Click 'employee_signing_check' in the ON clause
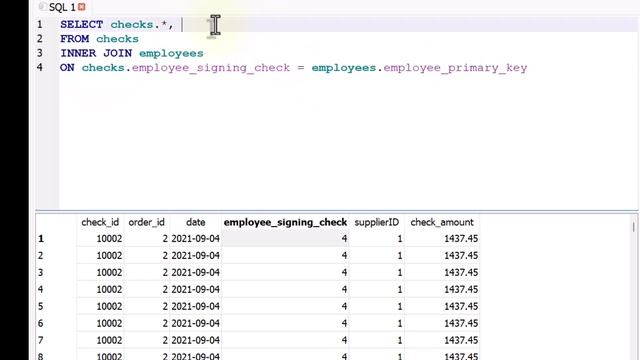This screenshot has width=640, height=360. [x=211, y=68]
